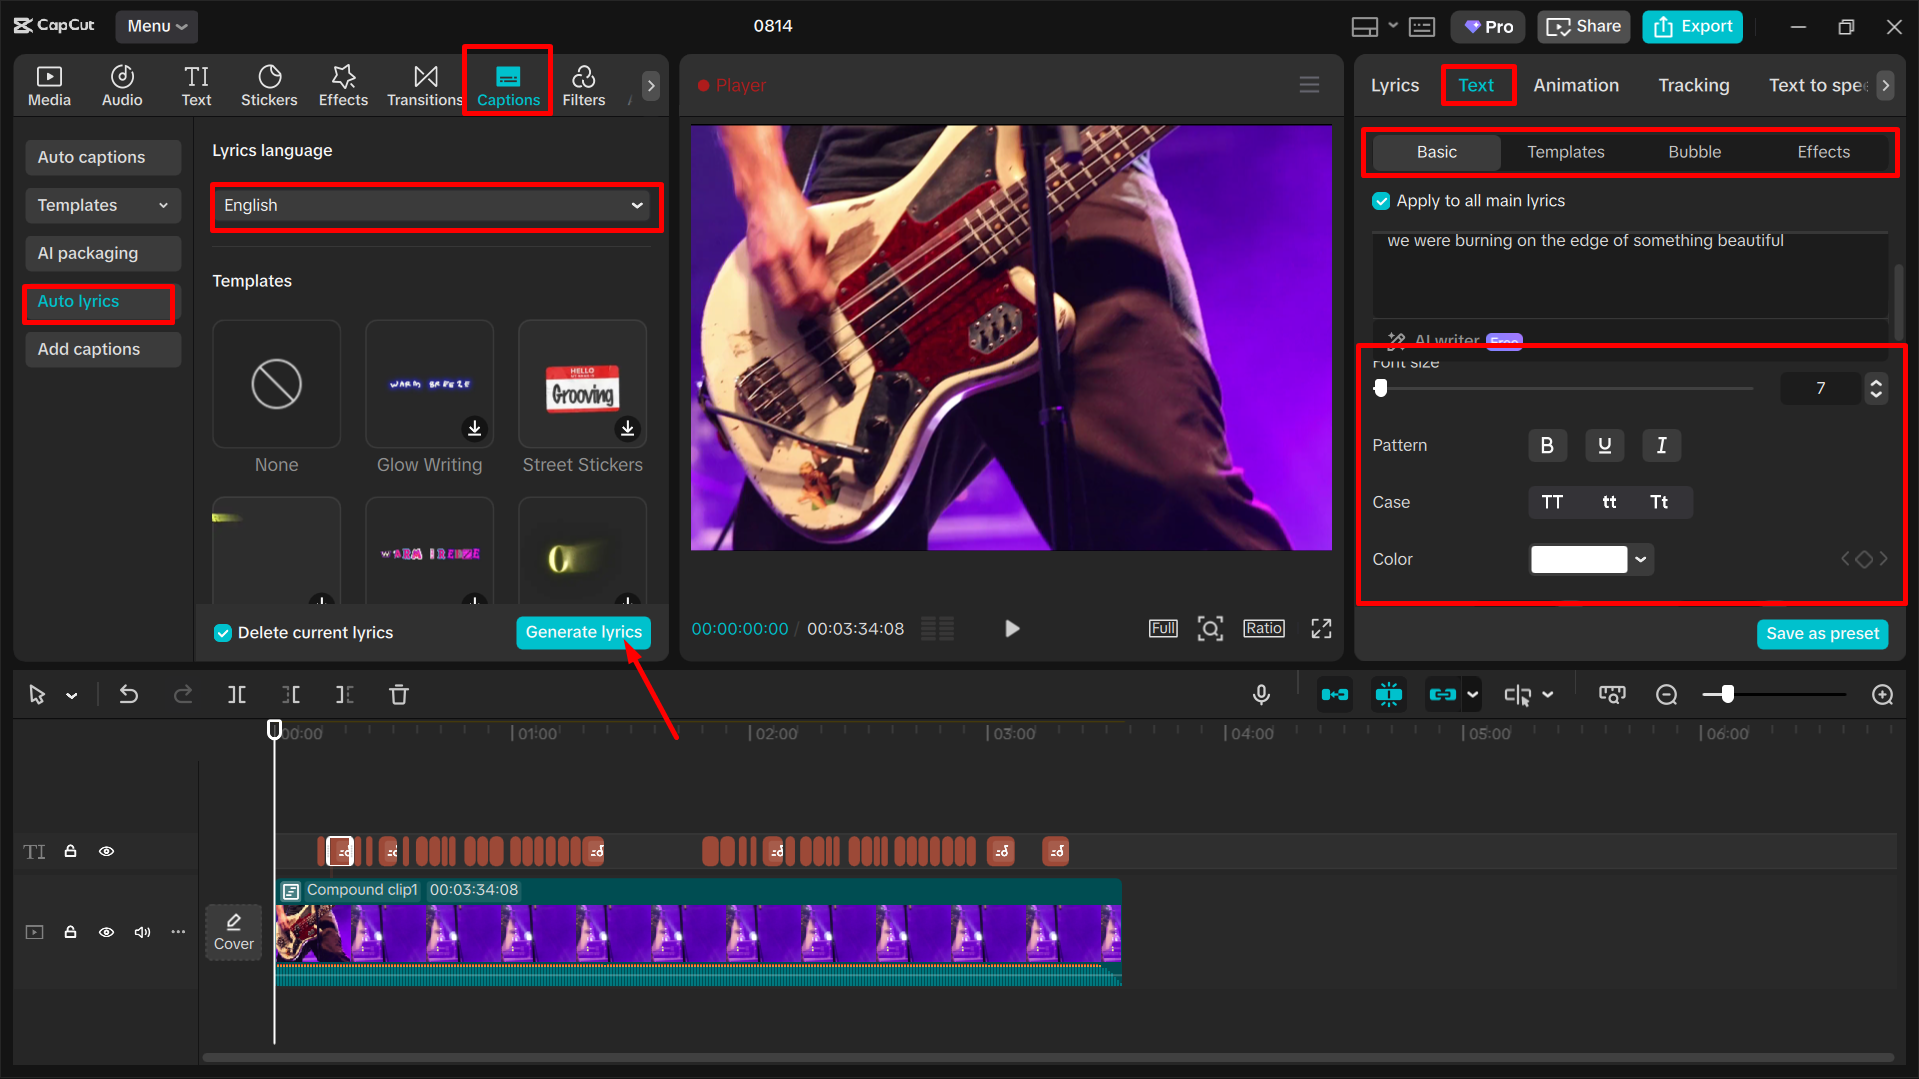Image resolution: width=1919 pixels, height=1079 pixels.
Task: Select the Filters panel icon
Action: point(583,84)
